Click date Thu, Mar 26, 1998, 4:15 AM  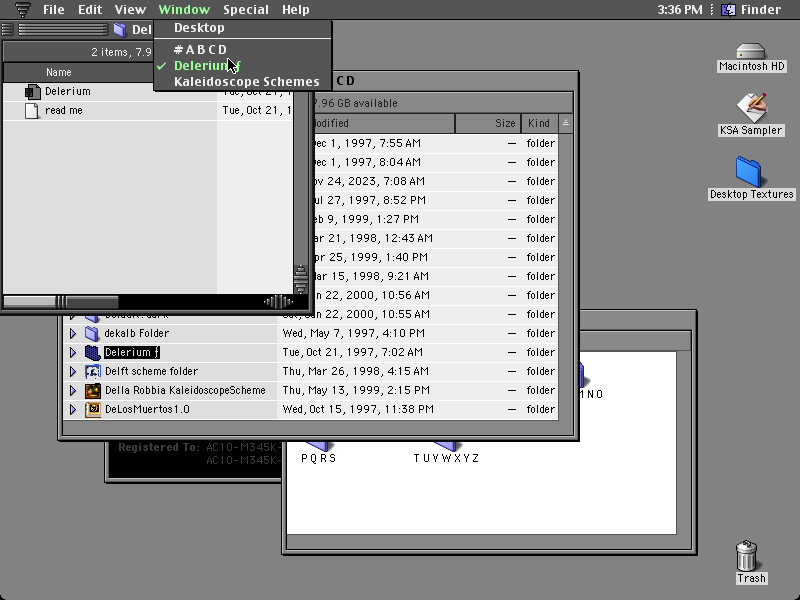[356, 371]
